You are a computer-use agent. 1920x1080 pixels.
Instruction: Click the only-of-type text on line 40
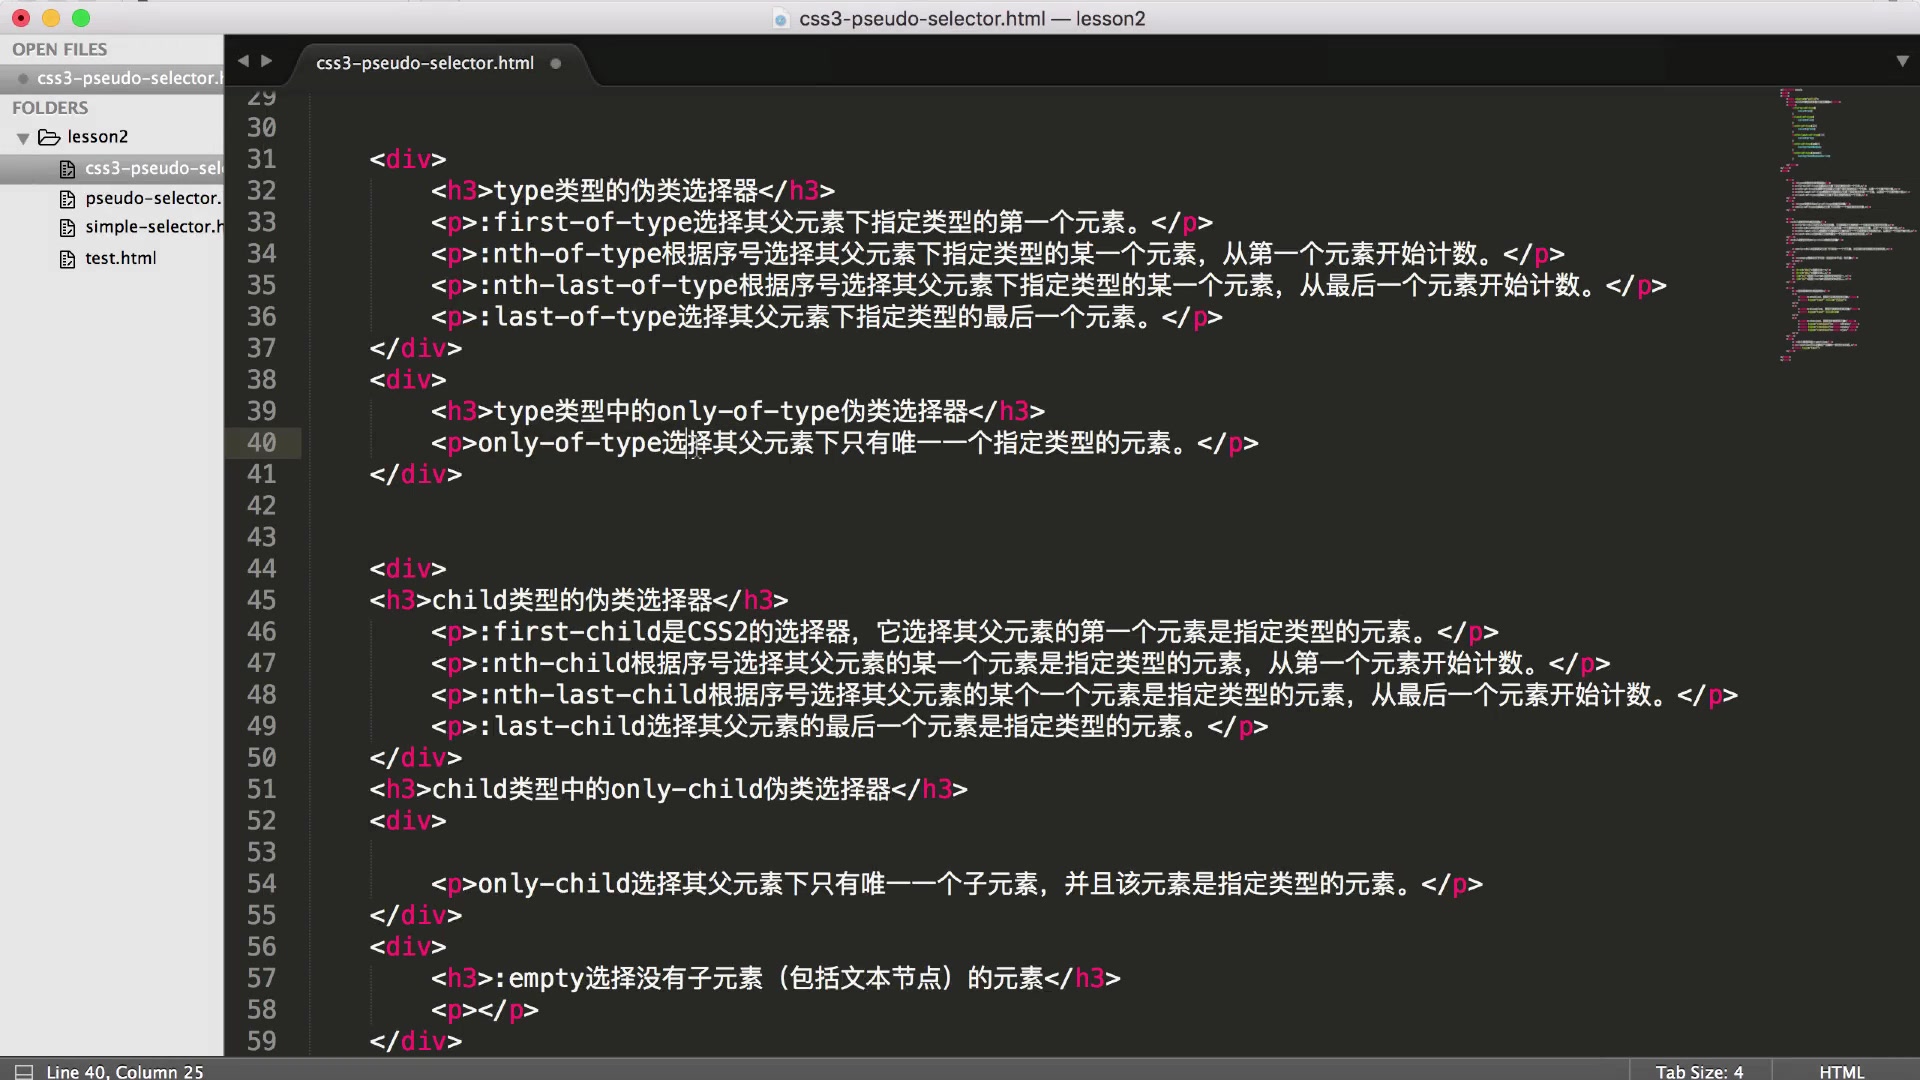pyautogui.click(x=569, y=443)
